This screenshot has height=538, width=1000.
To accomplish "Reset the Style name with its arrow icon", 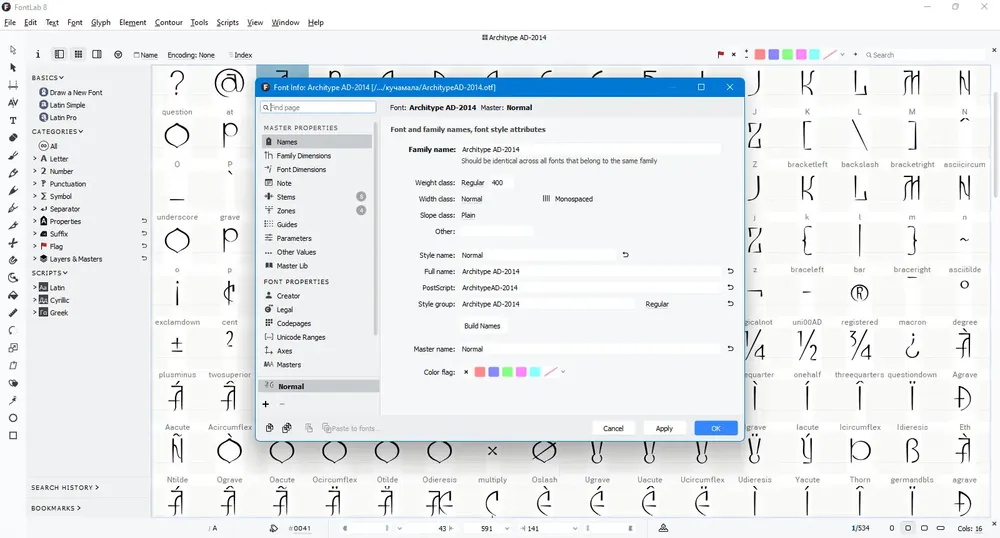I will (626, 255).
